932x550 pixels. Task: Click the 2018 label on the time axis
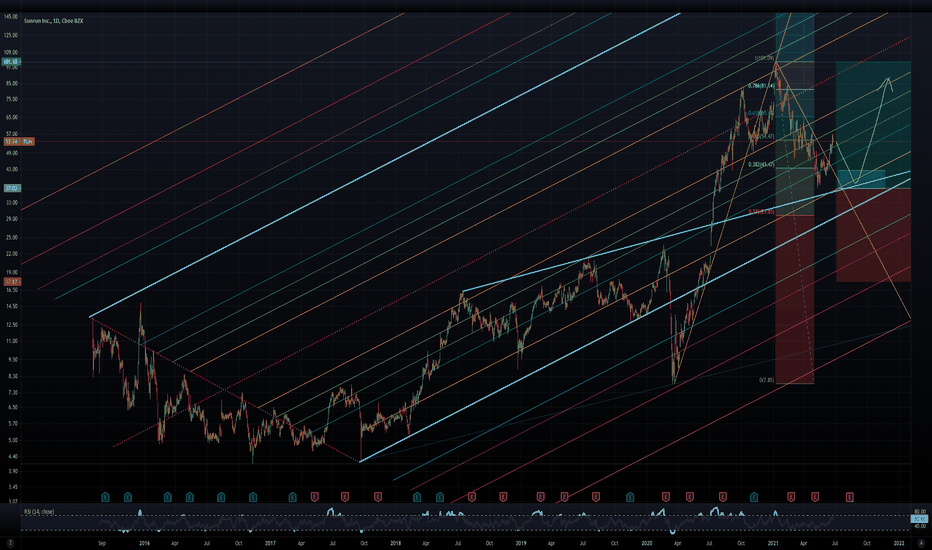pos(395,543)
